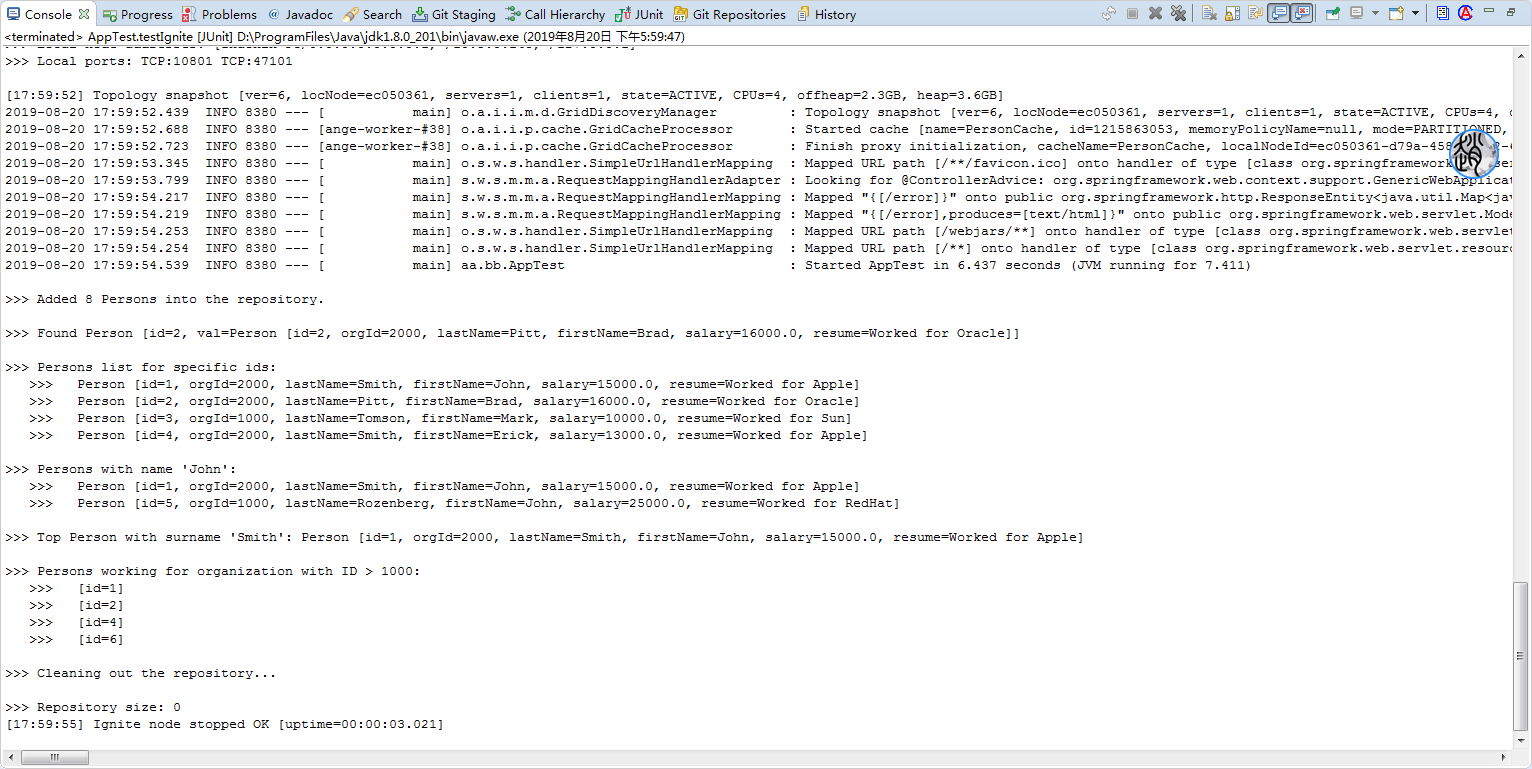The height and width of the screenshot is (769, 1532).
Task: Click the '[id=6]' result line
Action: [77, 639]
